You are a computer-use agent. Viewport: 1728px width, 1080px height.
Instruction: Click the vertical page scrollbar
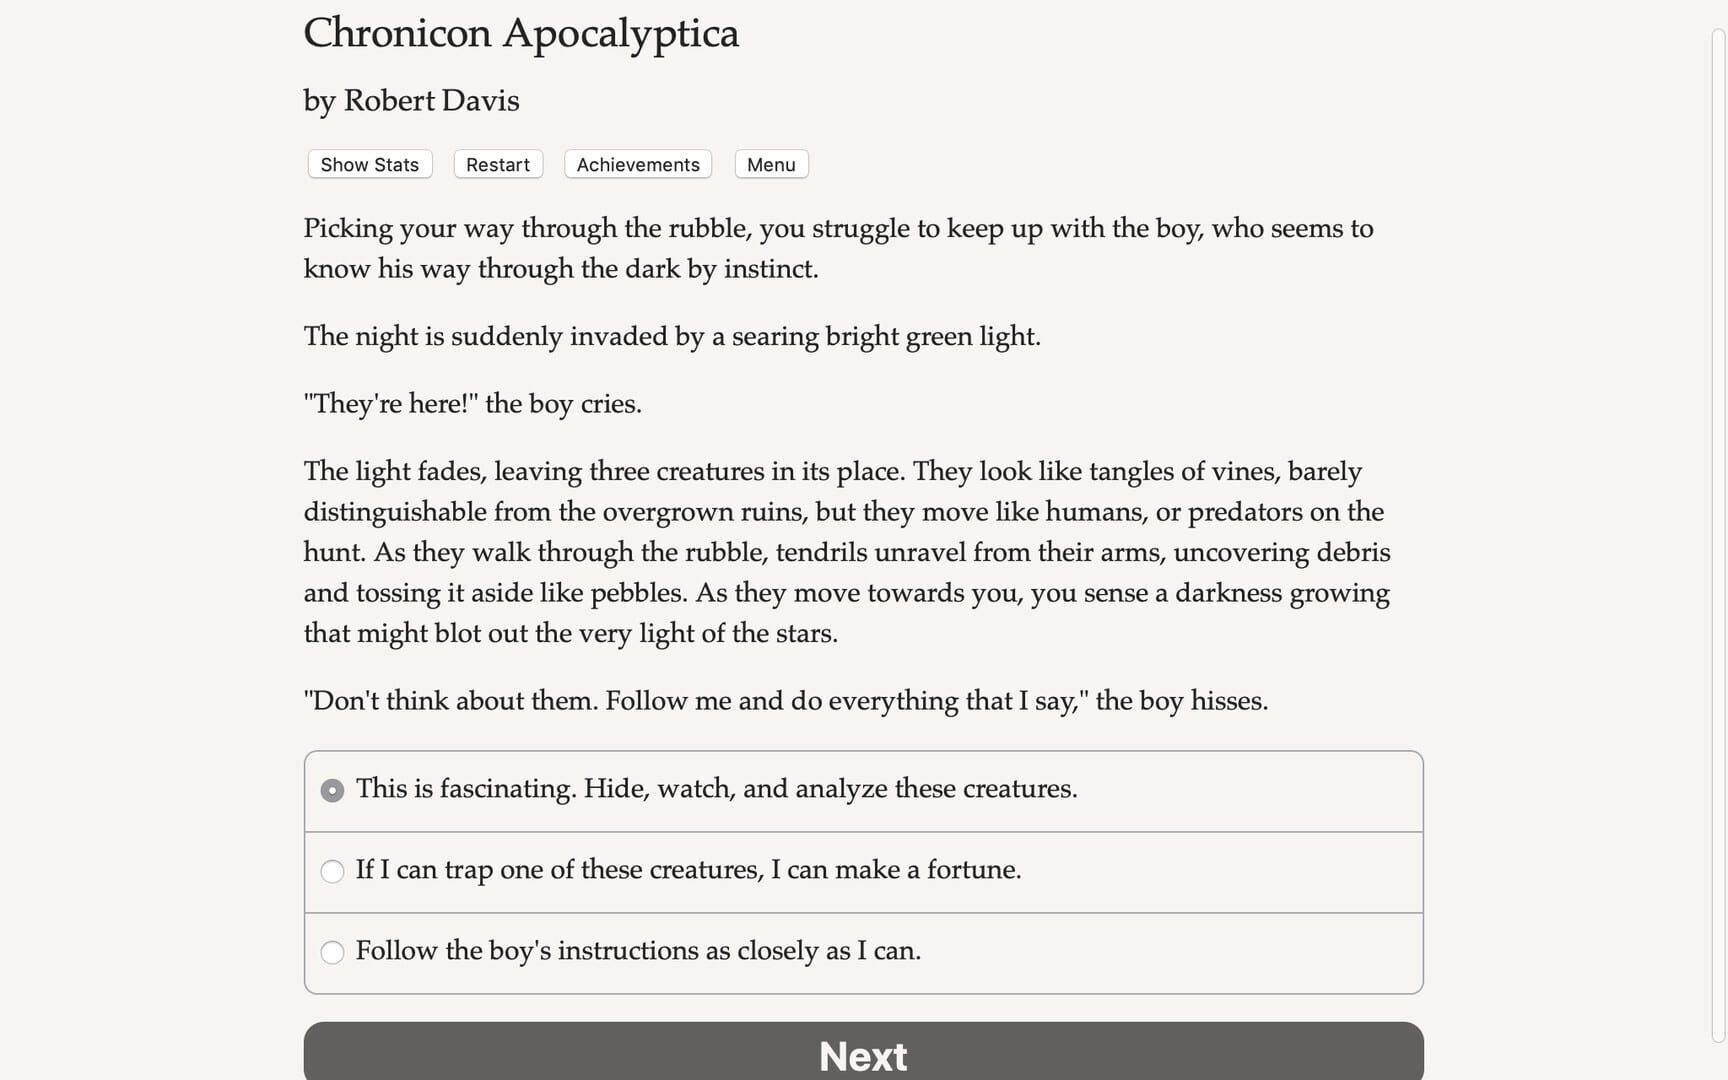(x=1718, y=500)
